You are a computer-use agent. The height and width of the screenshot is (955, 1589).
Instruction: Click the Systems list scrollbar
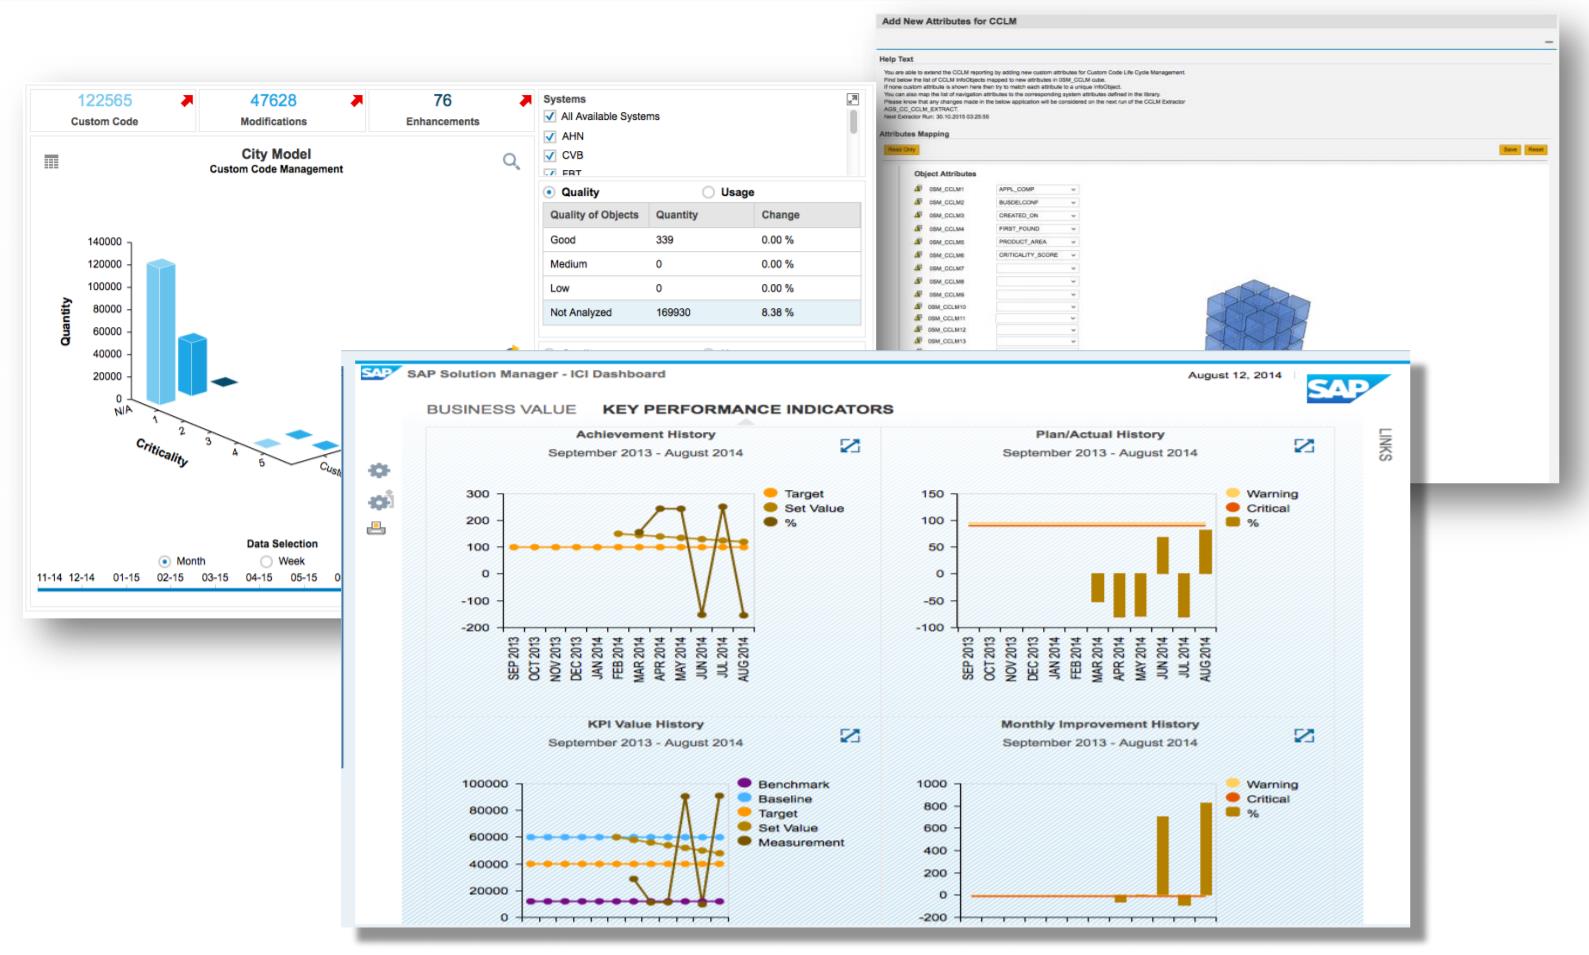tap(853, 122)
